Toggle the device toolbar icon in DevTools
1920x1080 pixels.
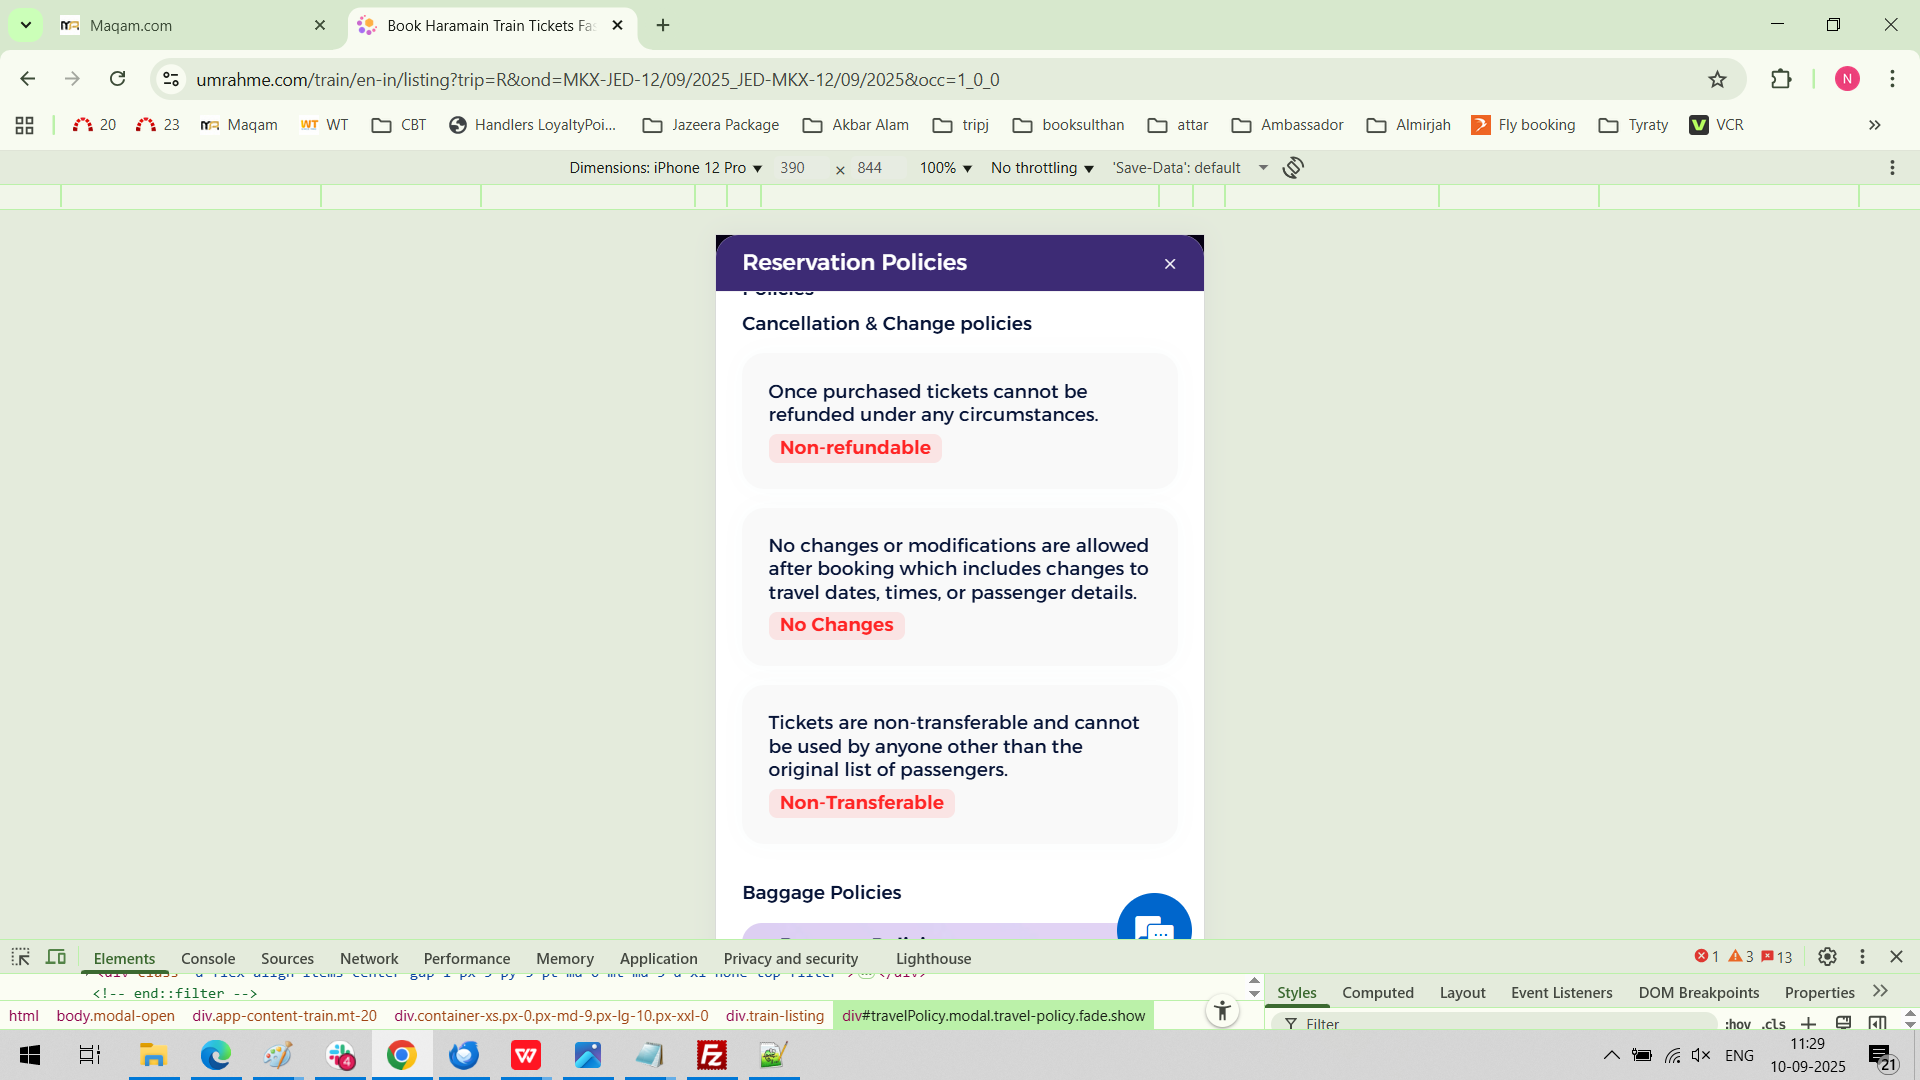coord(56,957)
